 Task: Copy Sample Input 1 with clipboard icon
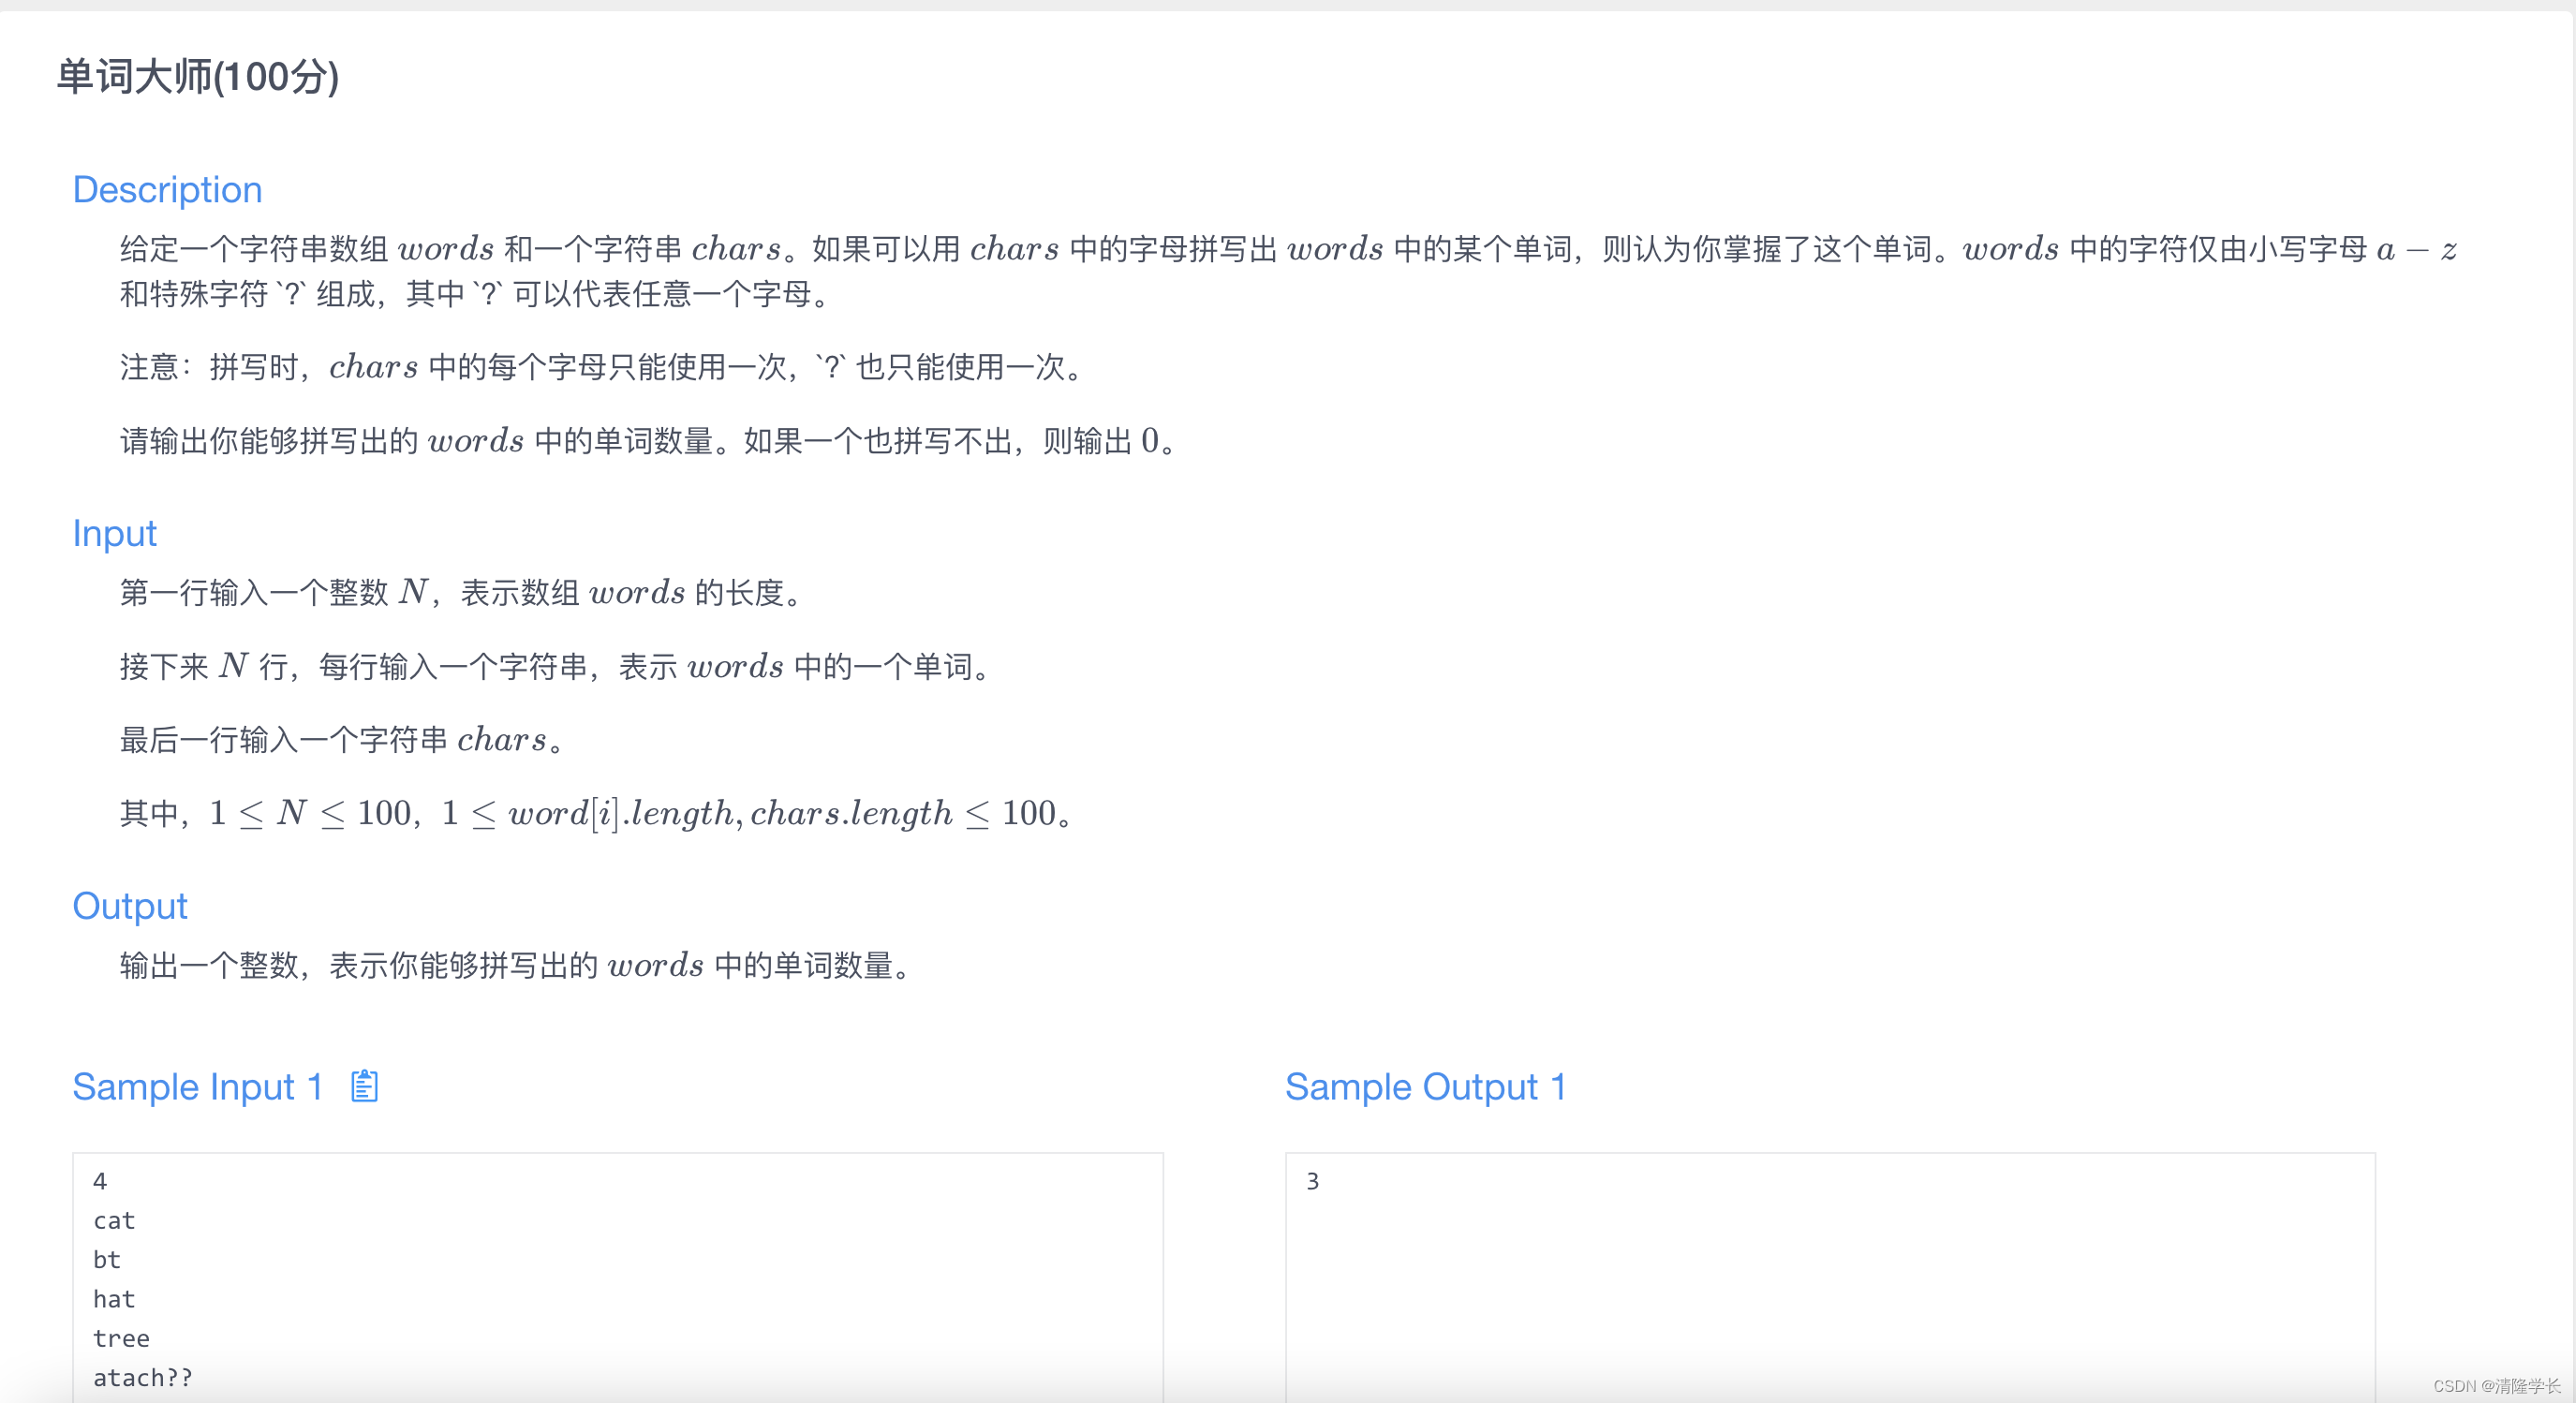pyautogui.click(x=365, y=1086)
